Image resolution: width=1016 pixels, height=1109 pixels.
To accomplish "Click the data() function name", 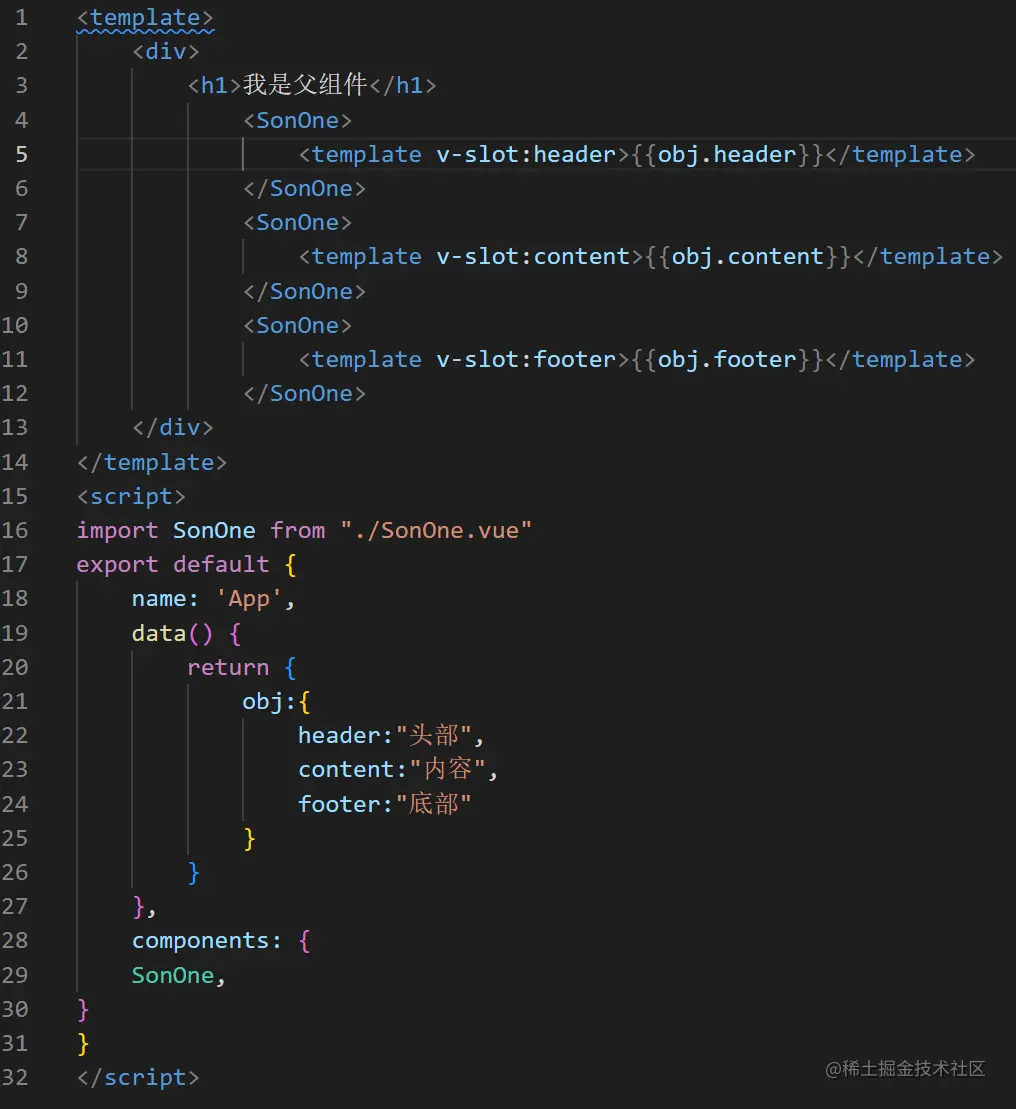I will coord(159,633).
